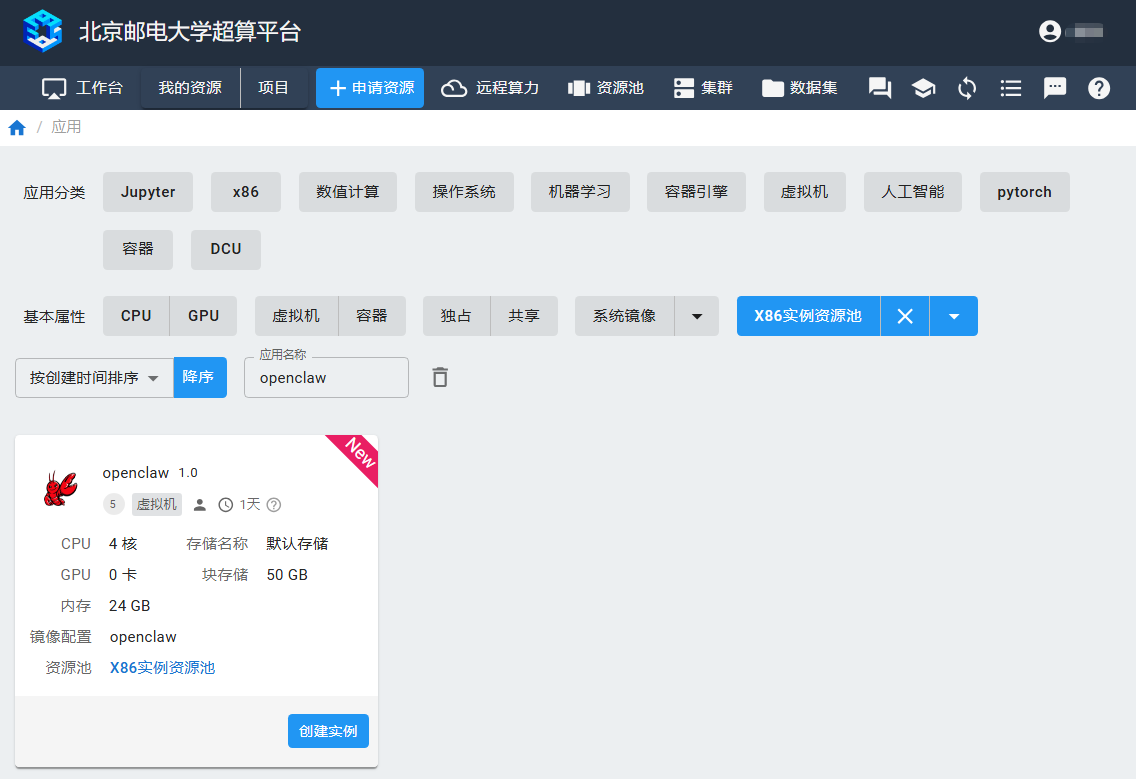Image resolution: width=1136 pixels, height=779 pixels.
Task: Click the count badge 5
Action: coord(113,505)
